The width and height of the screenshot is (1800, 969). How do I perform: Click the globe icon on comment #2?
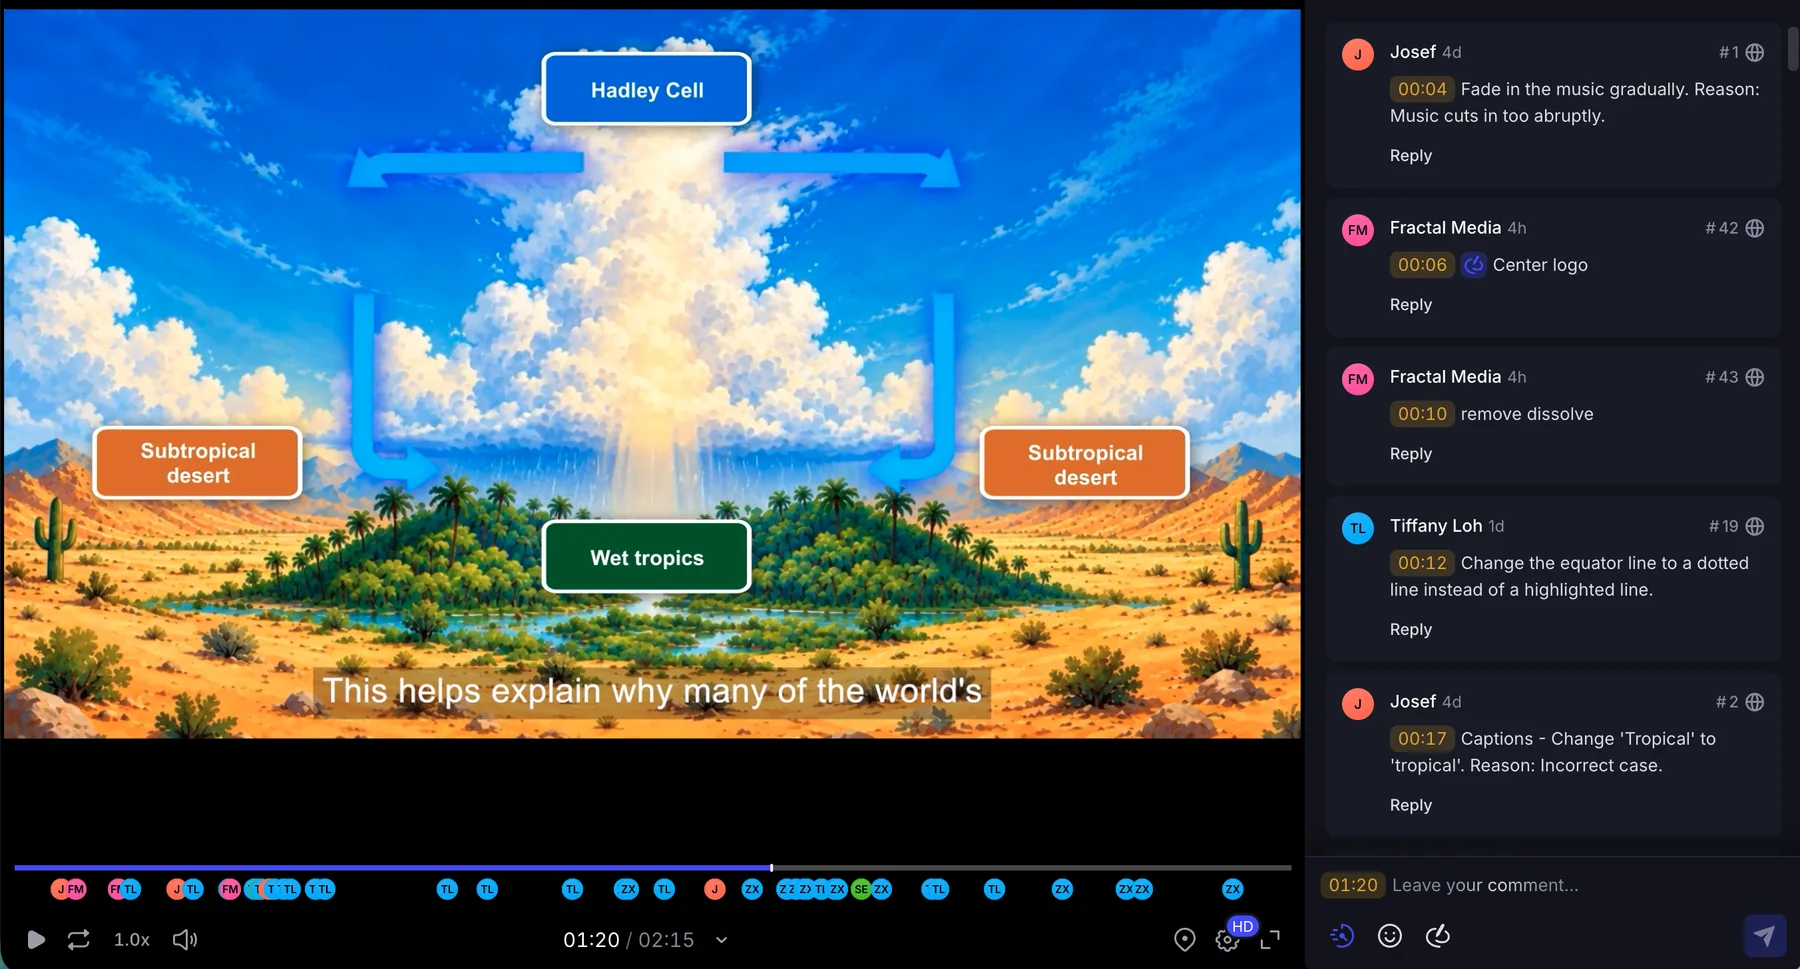tap(1755, 702)
